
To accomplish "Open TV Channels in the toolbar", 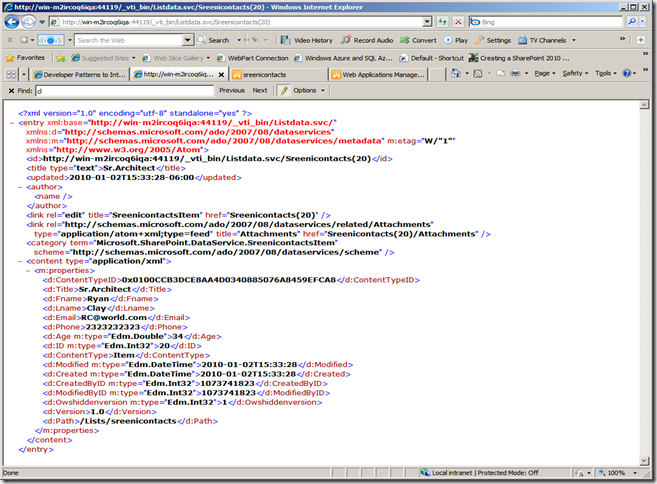I will [542, 40].
